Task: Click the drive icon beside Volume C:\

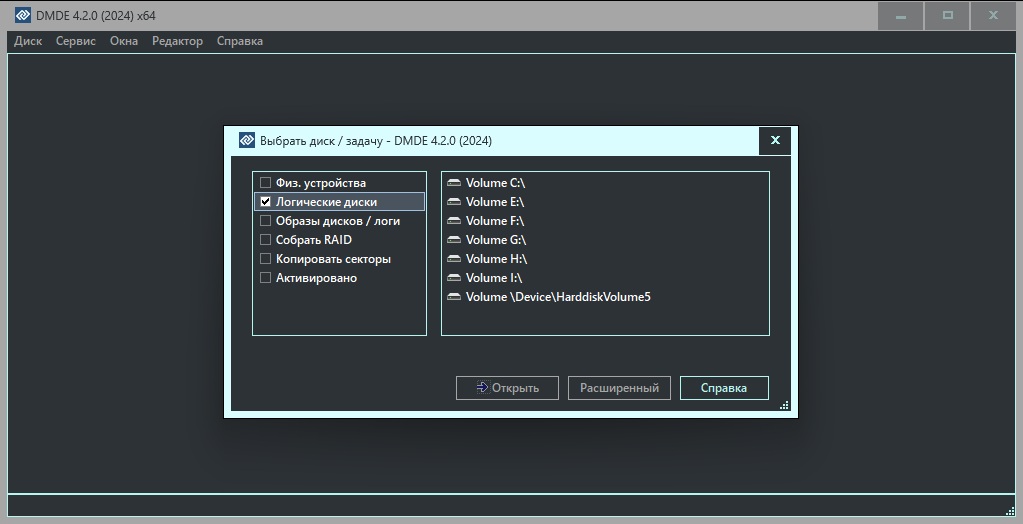Action: point(455,183)
